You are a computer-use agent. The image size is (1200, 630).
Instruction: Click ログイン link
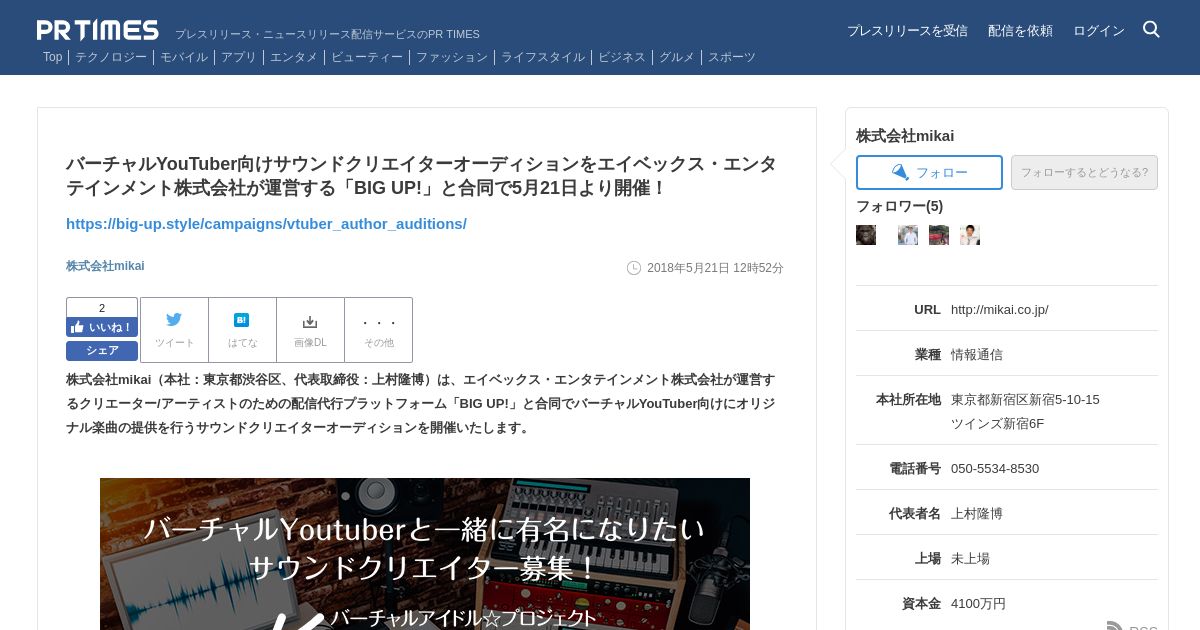1099,31
